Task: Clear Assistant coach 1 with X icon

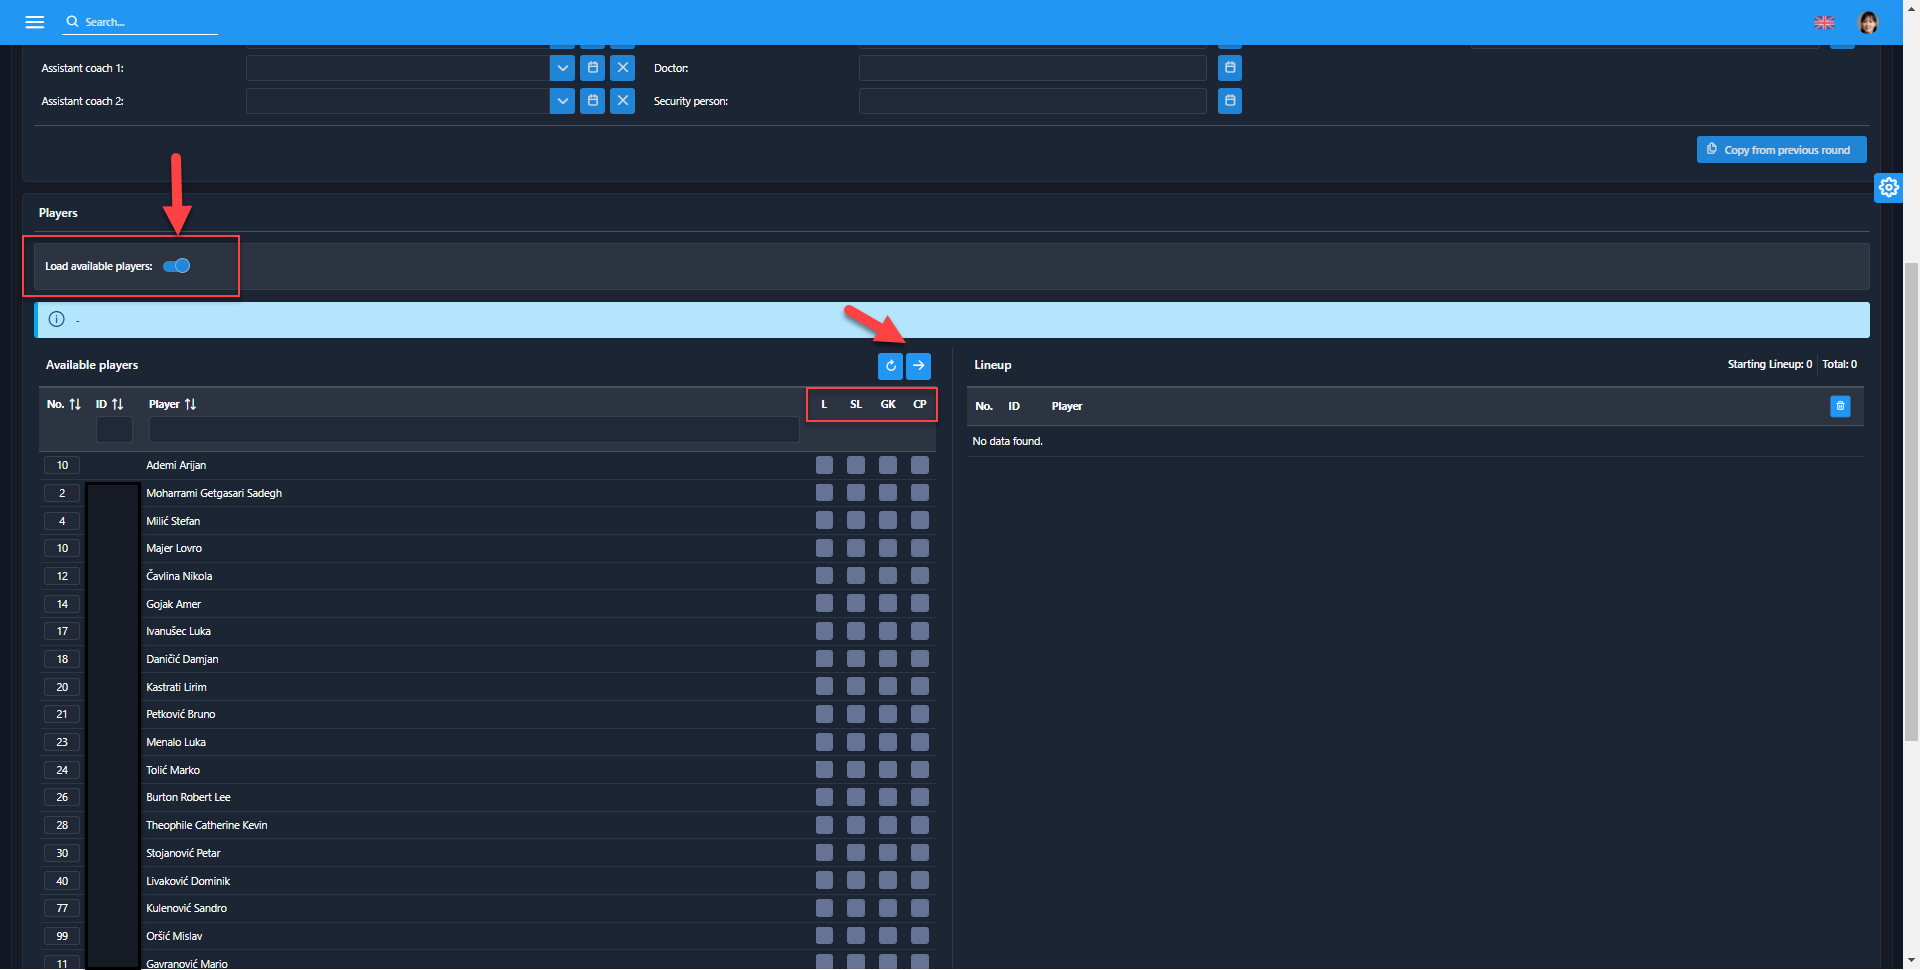Action: point(622,68)
